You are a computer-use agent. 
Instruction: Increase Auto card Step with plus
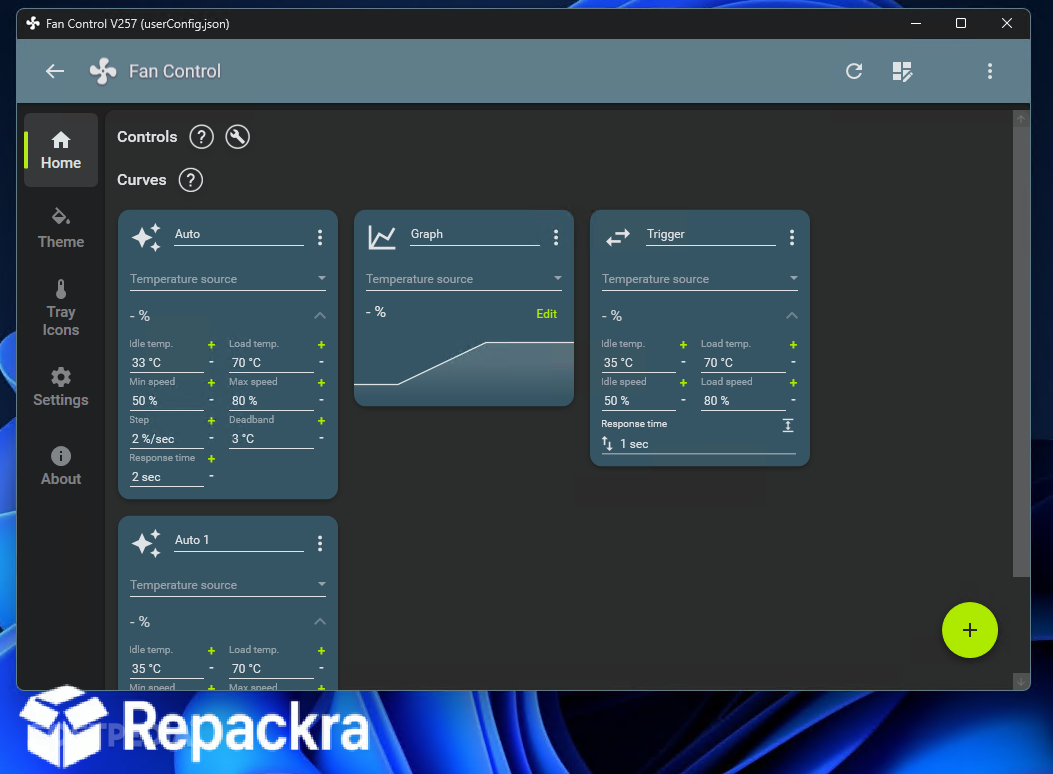(x=212, y=421)
